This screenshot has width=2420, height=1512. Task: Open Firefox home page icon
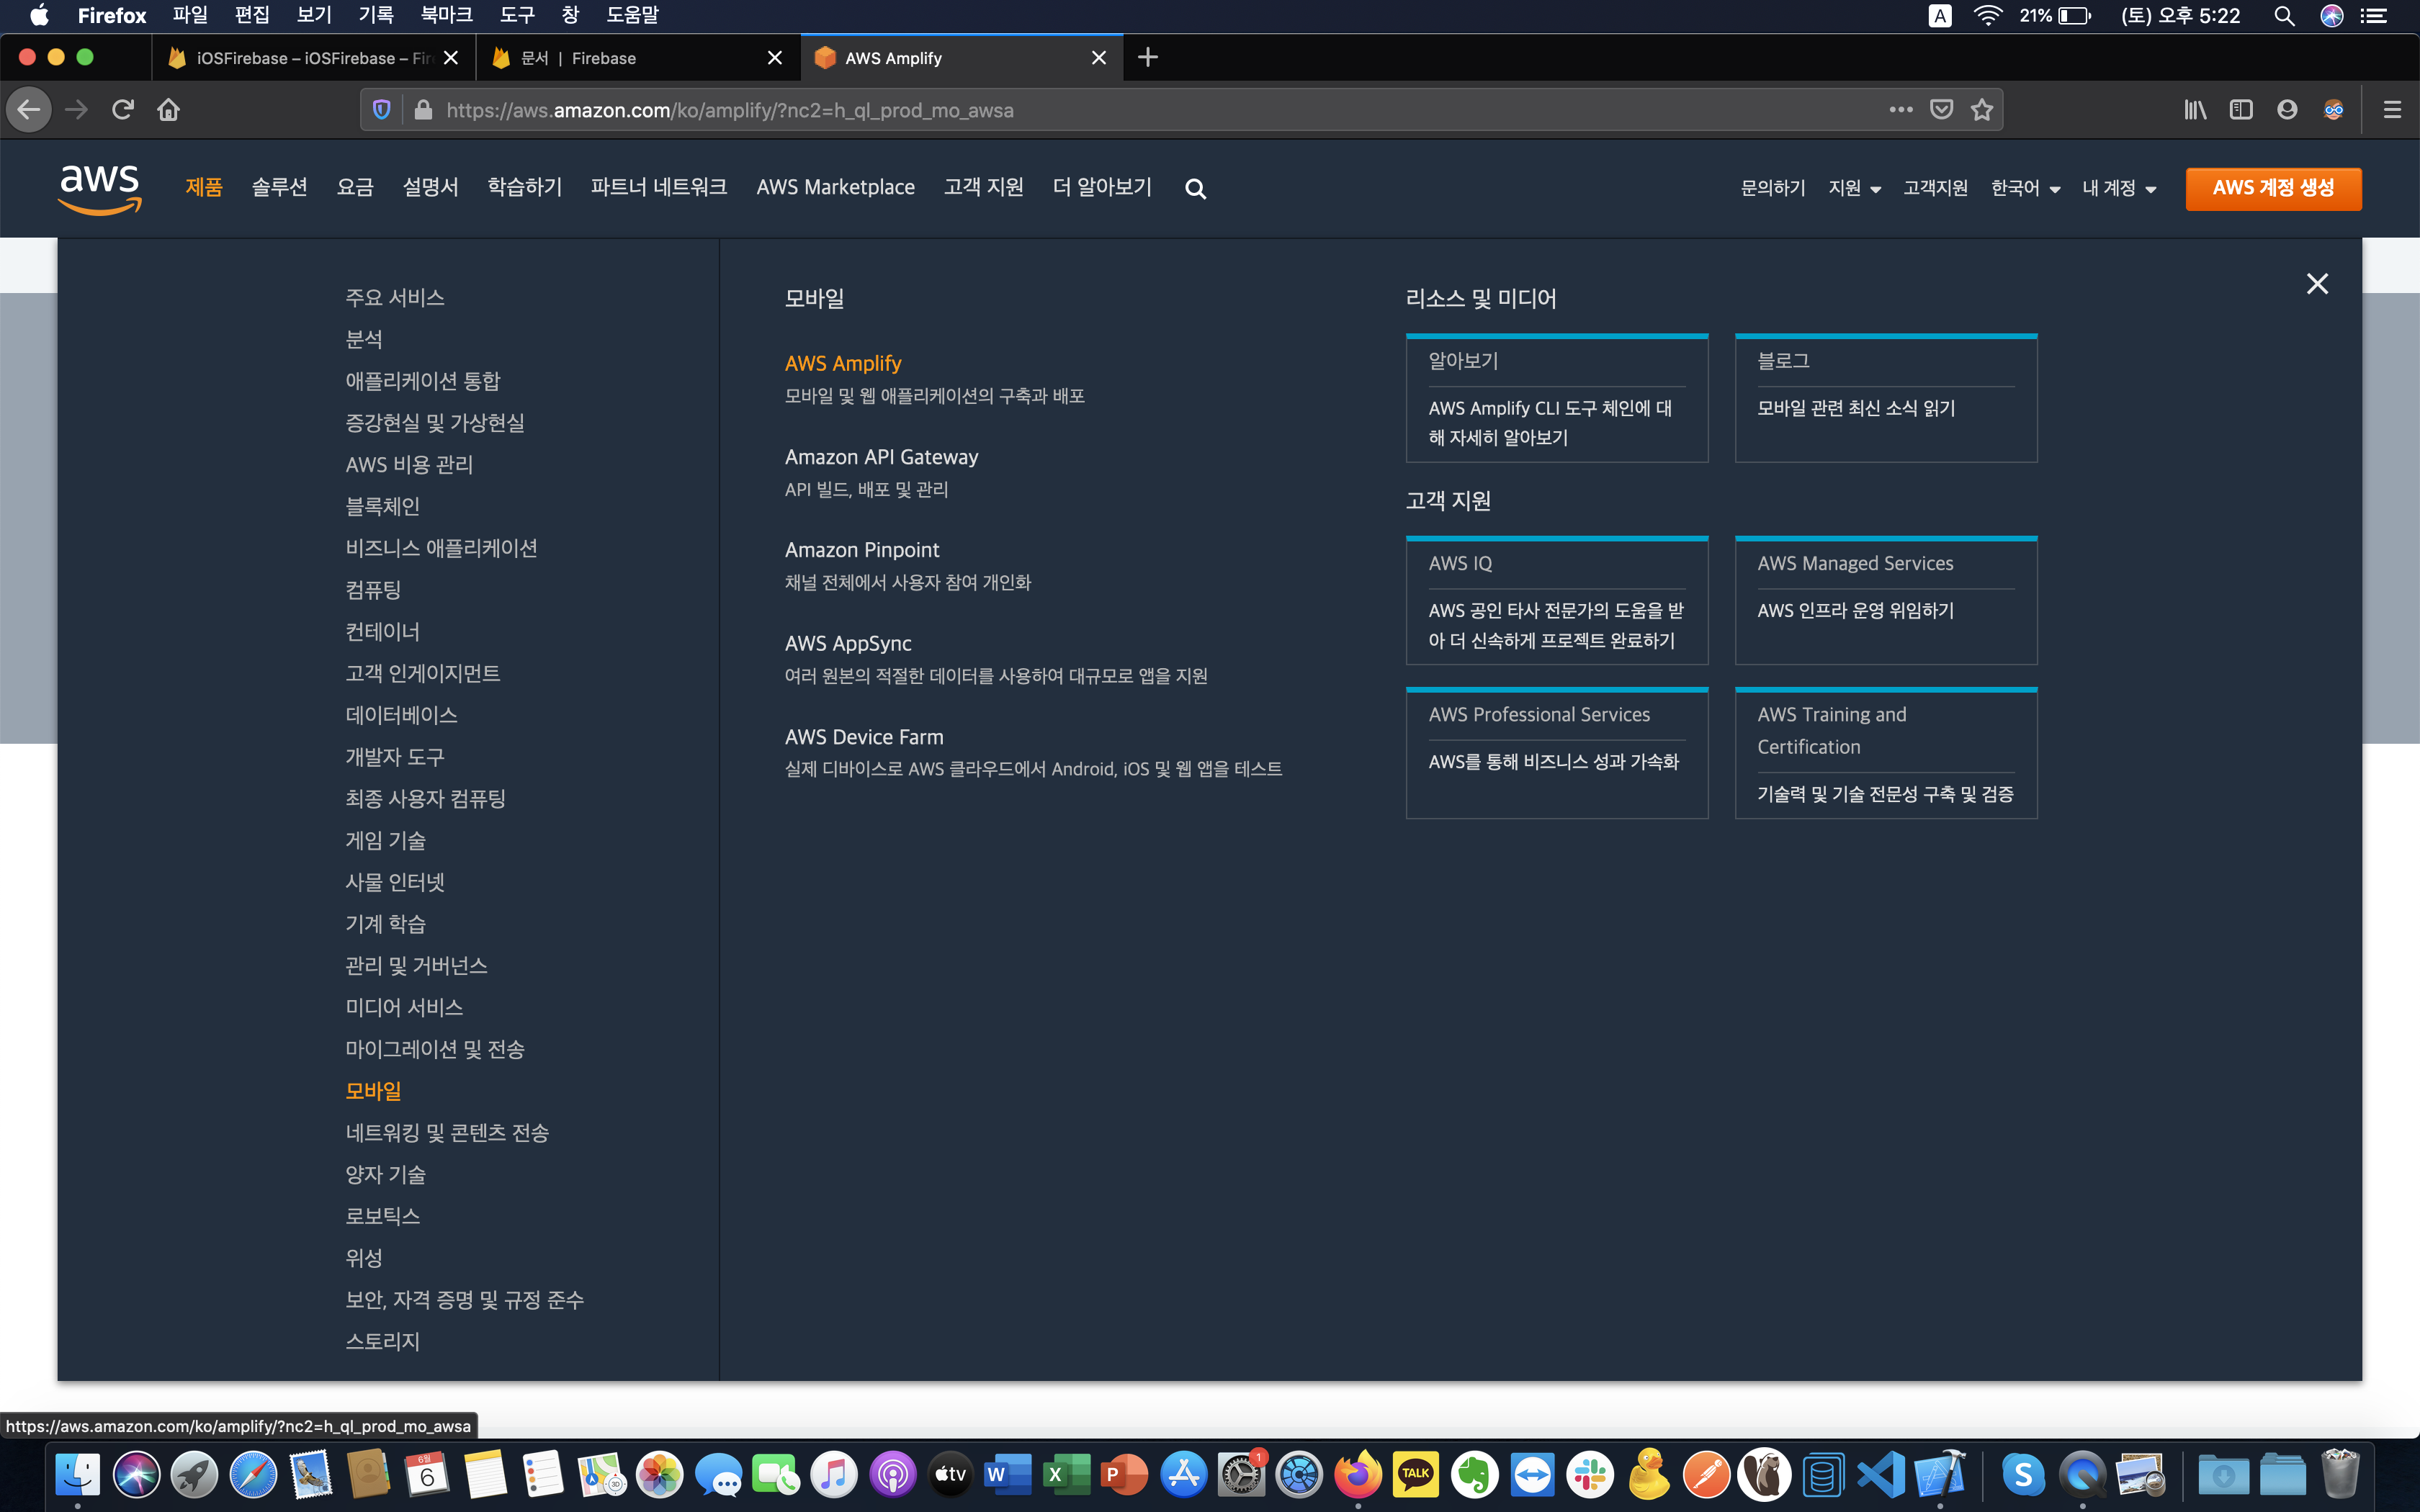click(168, 110)
